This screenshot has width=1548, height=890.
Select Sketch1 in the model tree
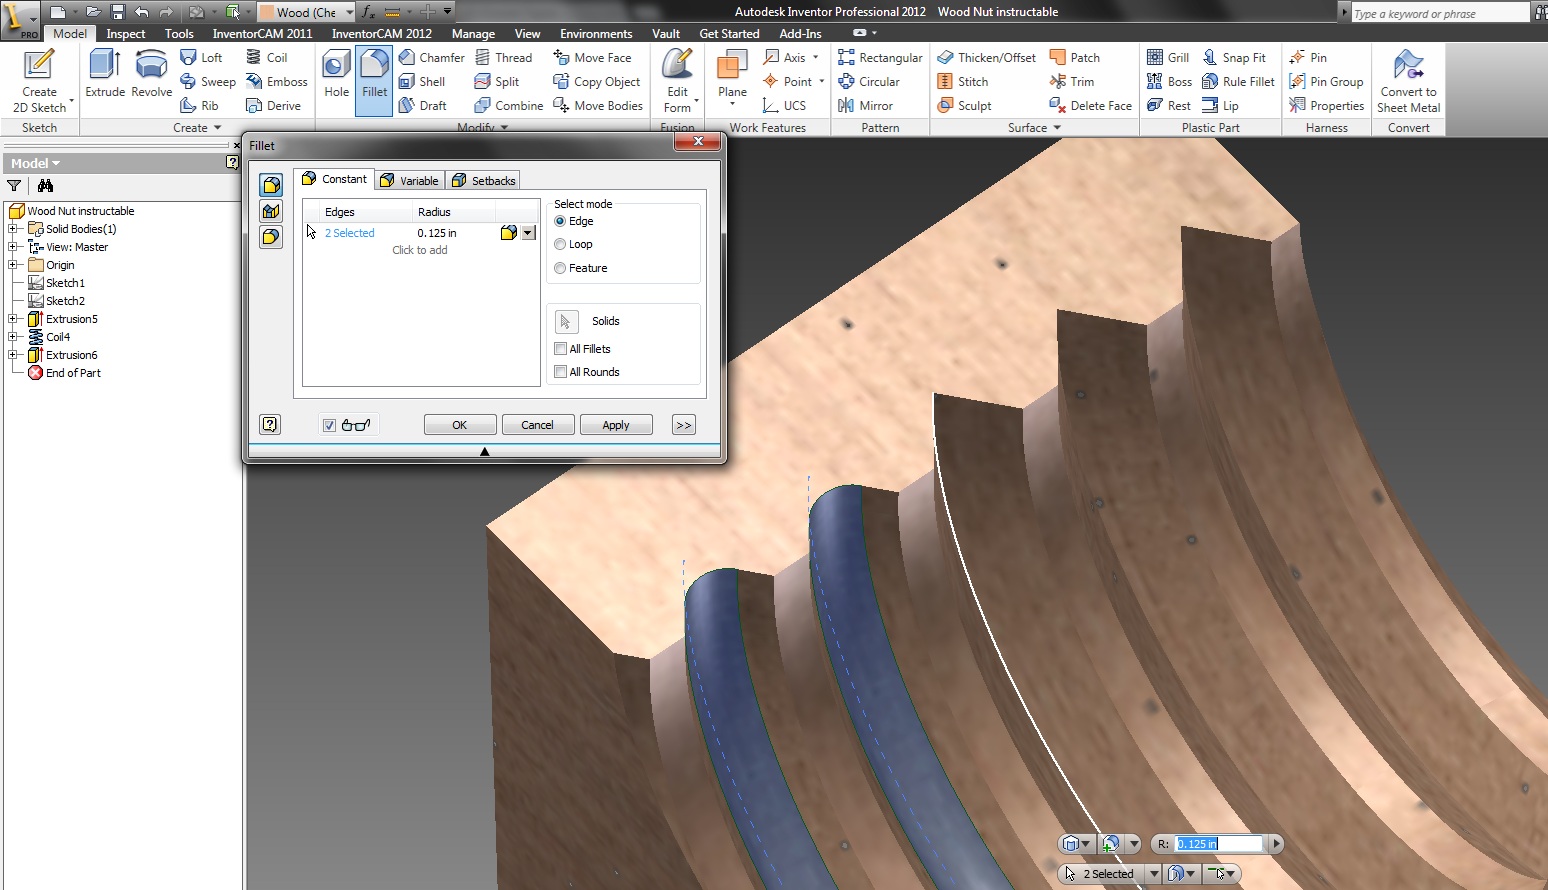tap(65, 283)
